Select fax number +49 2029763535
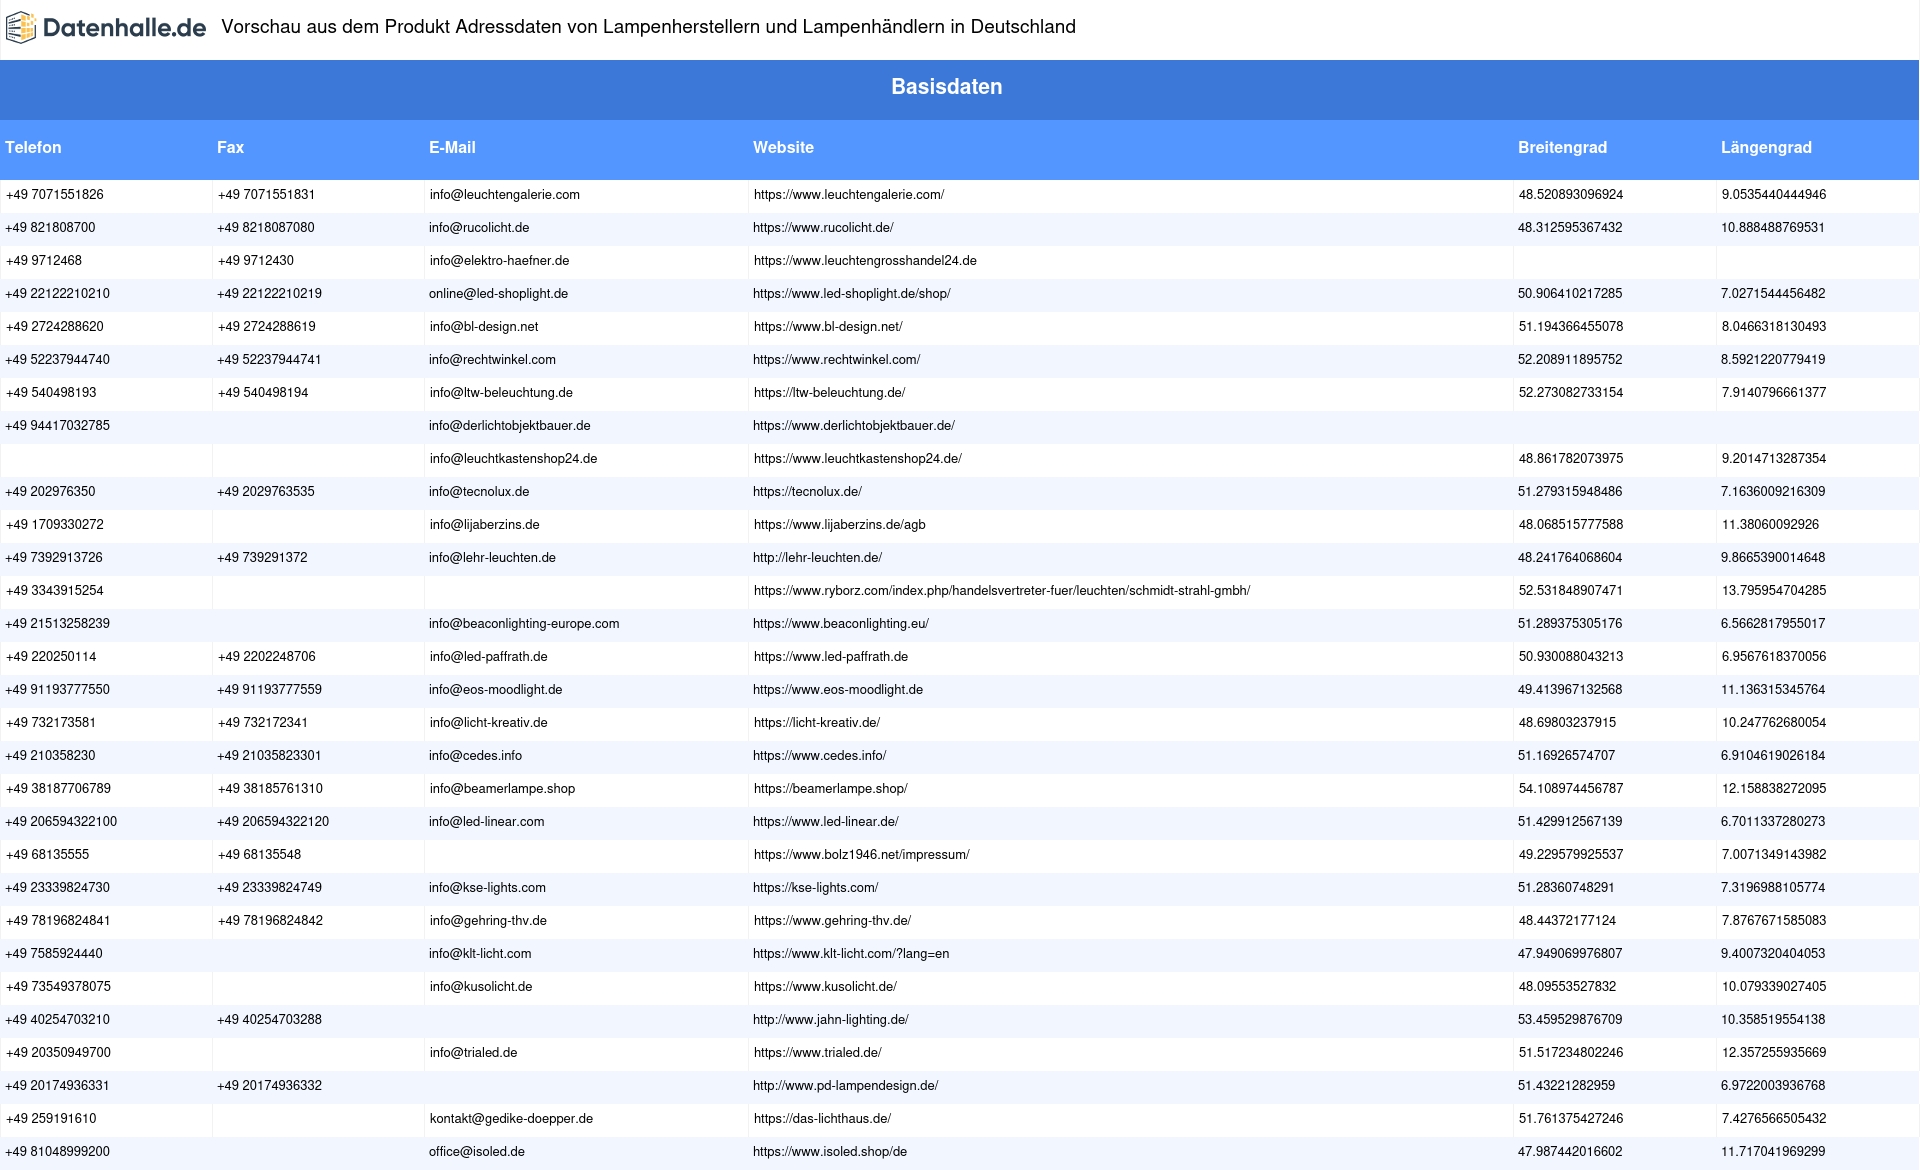This screenshot has width=1920, height=1170. 266,492
